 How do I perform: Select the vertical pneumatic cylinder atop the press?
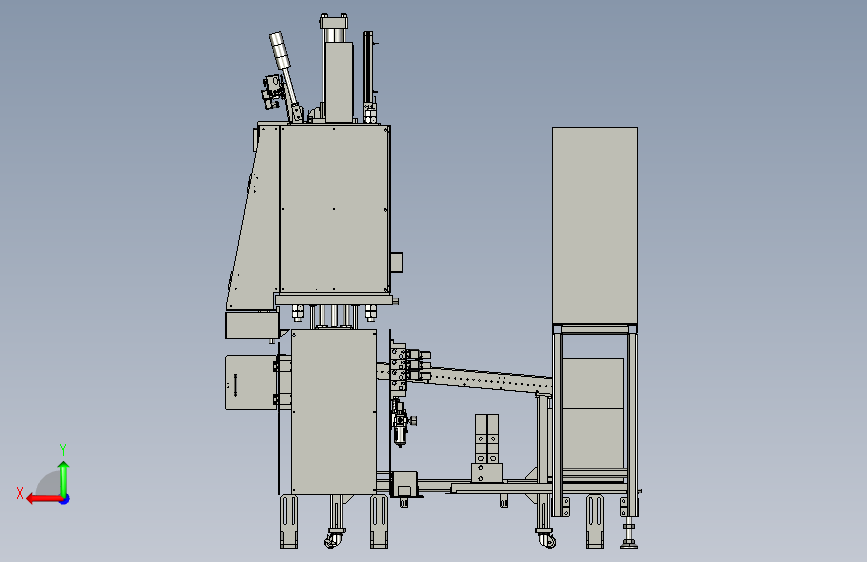click(337, 69)
